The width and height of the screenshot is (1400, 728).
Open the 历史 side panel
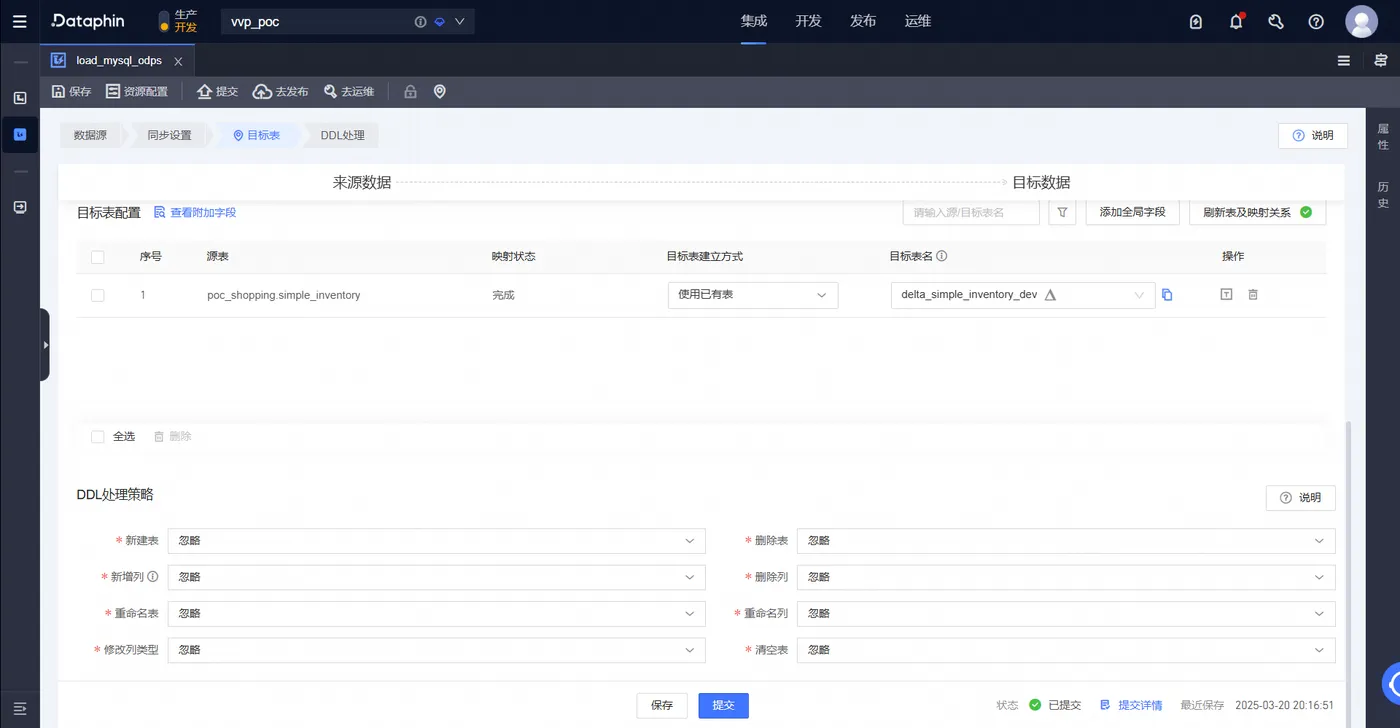point(1383,195)
